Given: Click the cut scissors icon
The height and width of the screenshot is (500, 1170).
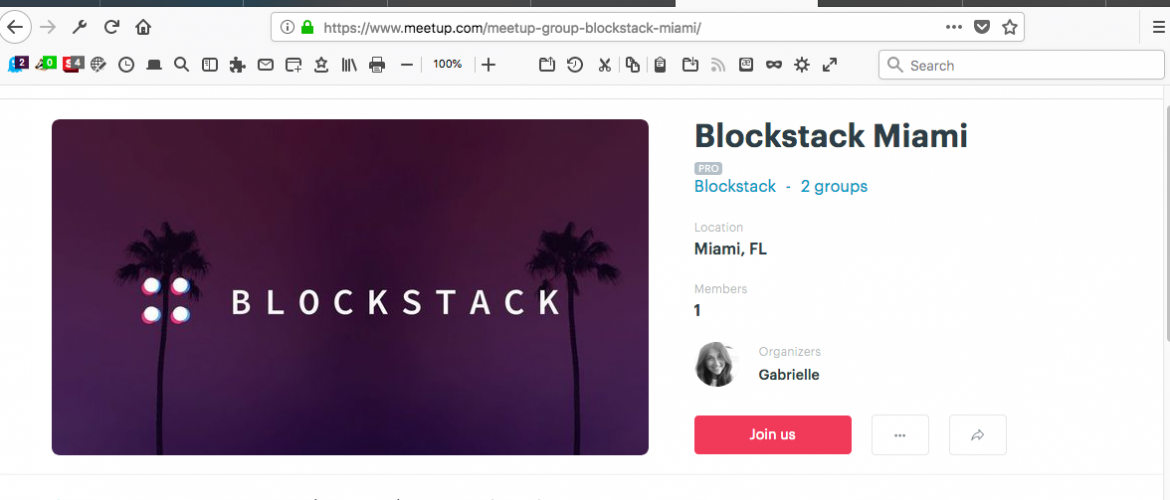Looking at the screenshot, I should pos(604,65).
